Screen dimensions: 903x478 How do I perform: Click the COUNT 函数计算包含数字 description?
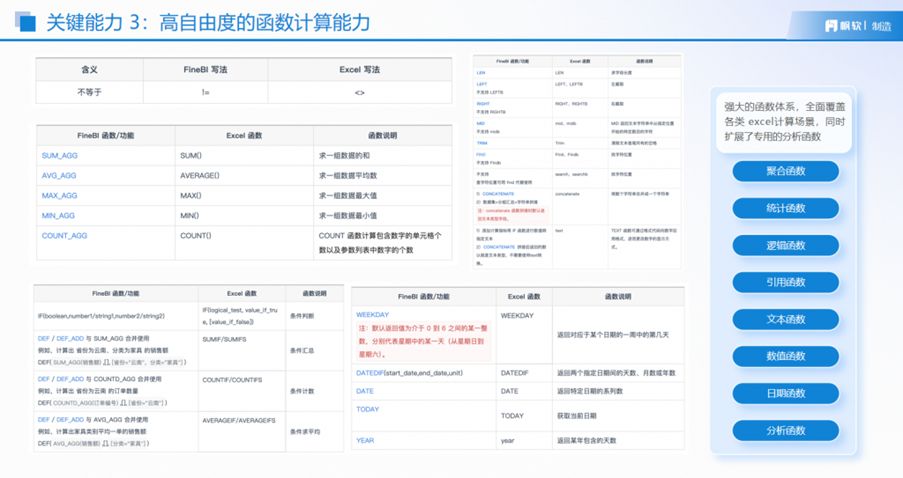pos(380,242)
